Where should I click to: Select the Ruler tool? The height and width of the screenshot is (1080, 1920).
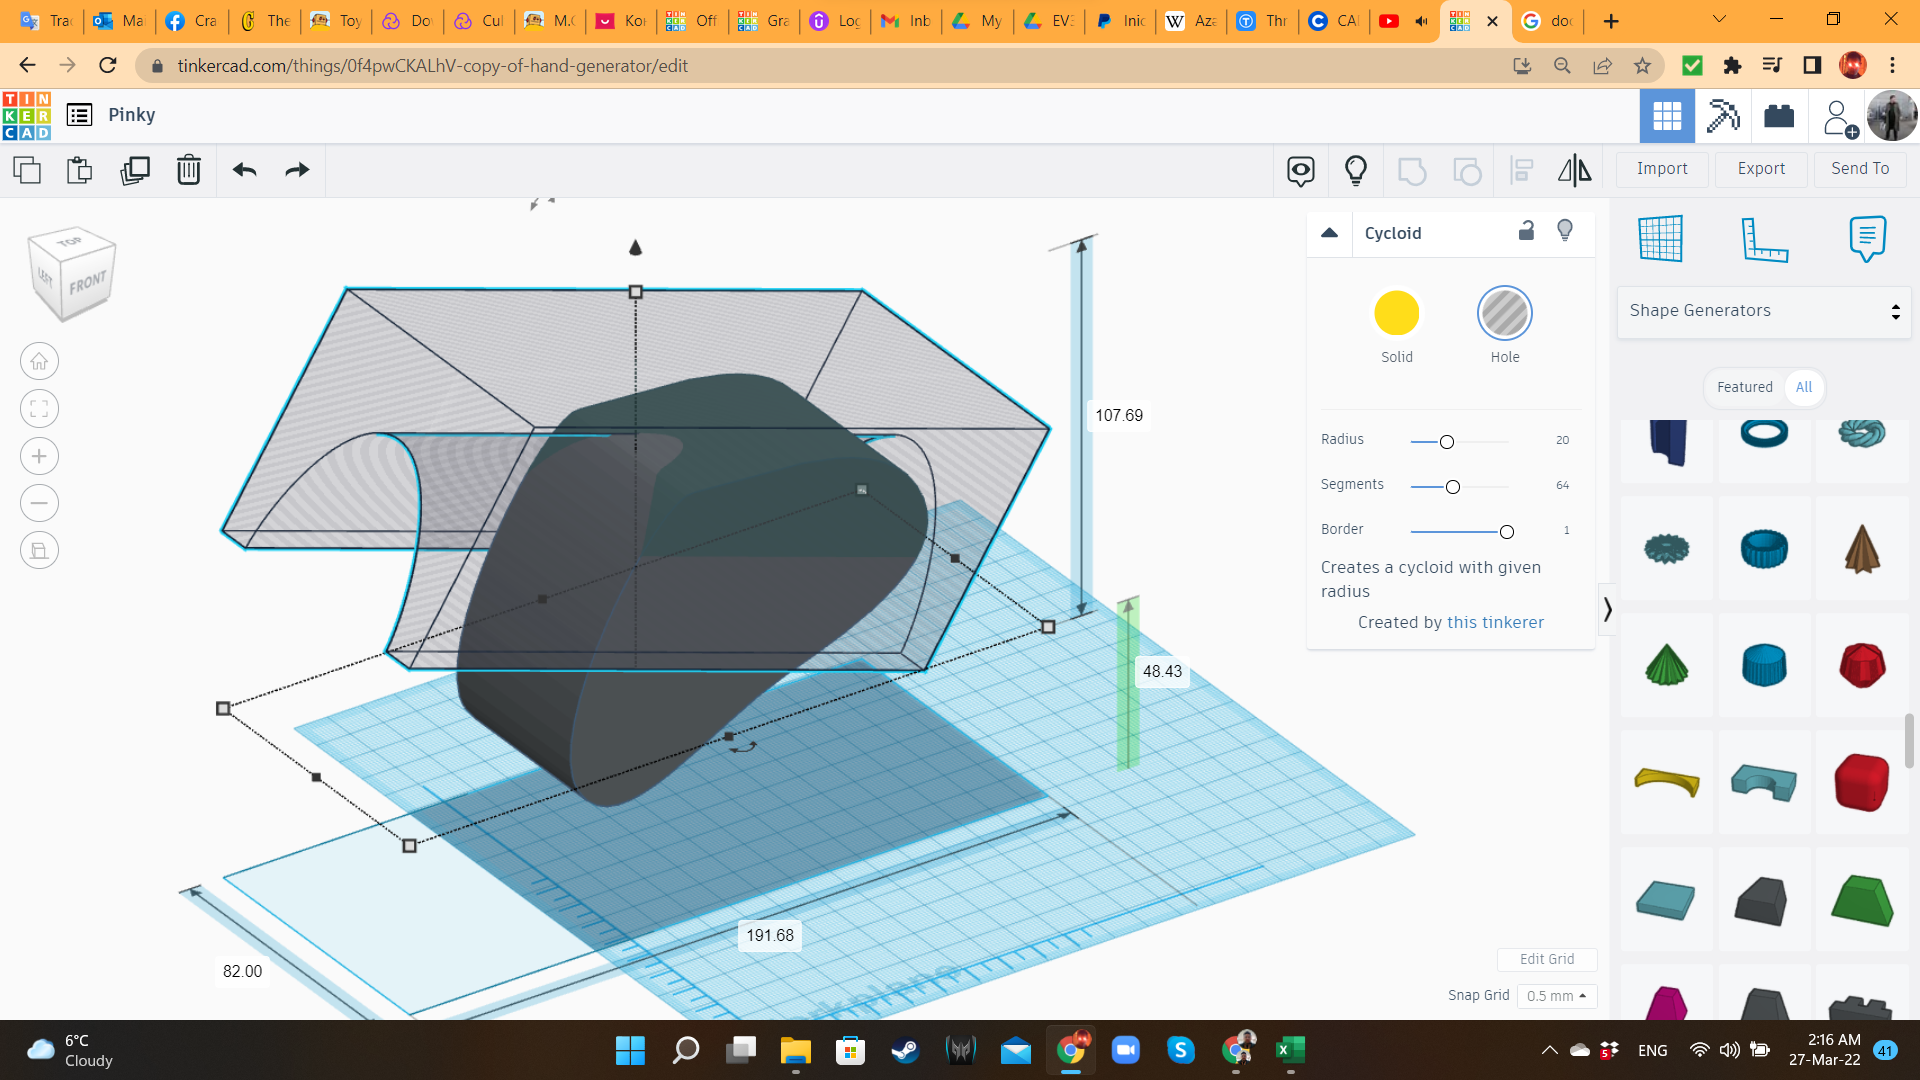1764,239
